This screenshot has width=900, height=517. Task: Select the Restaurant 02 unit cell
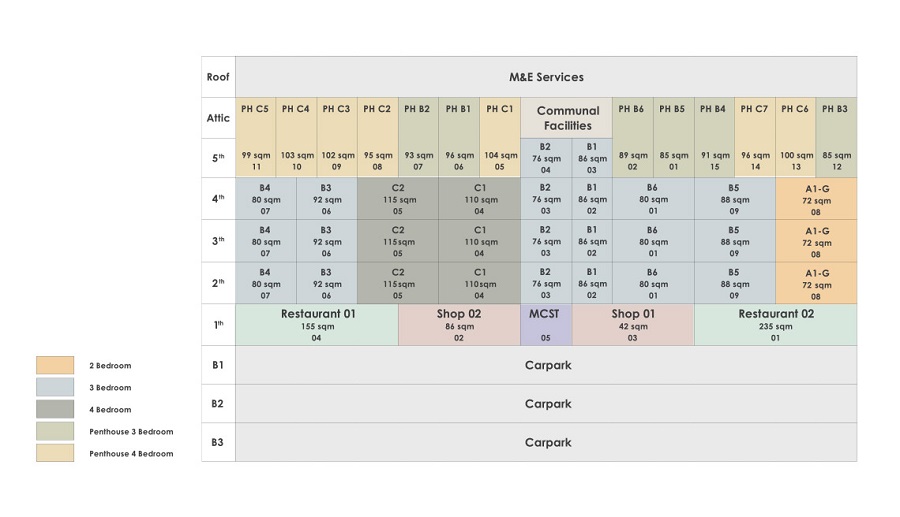775,325
